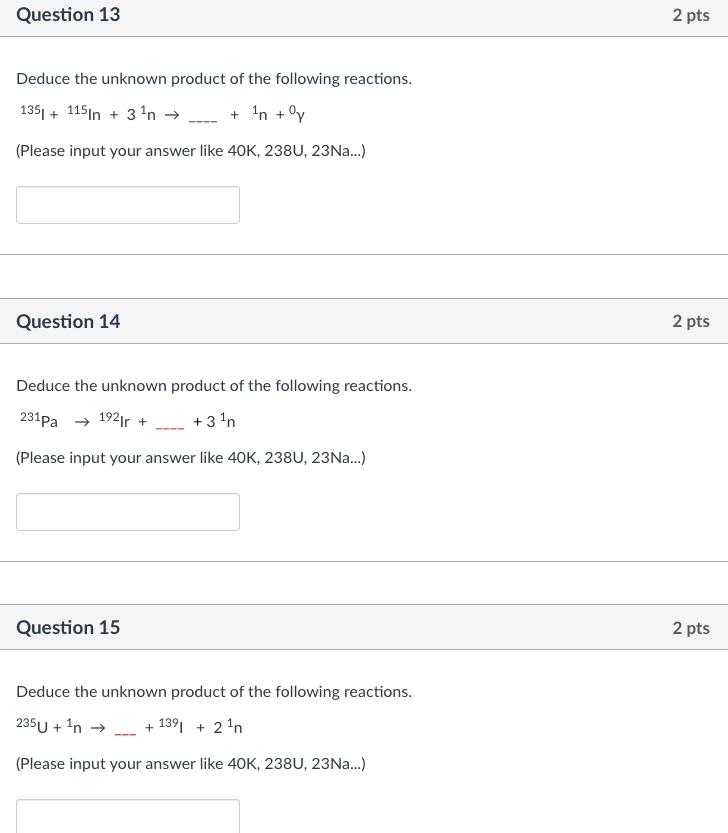This screenshot has height=833, width=728.
Task: Select the Question 13 header
Action: point(68,15)
